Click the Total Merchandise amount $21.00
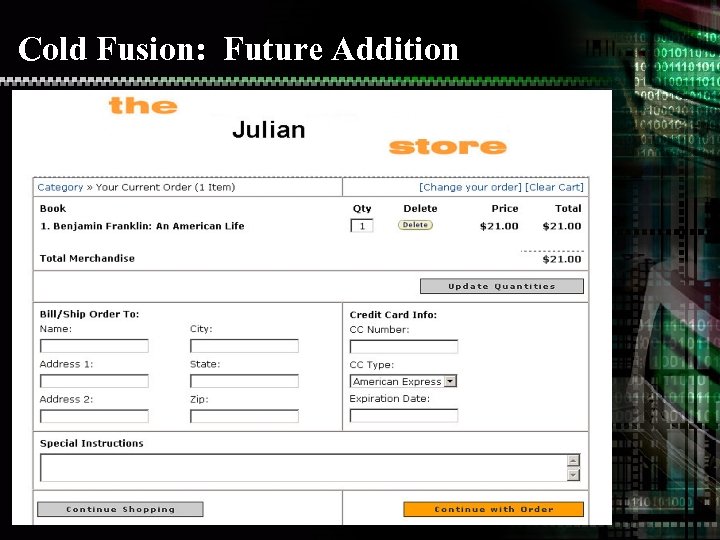 [x=562, y=259]
